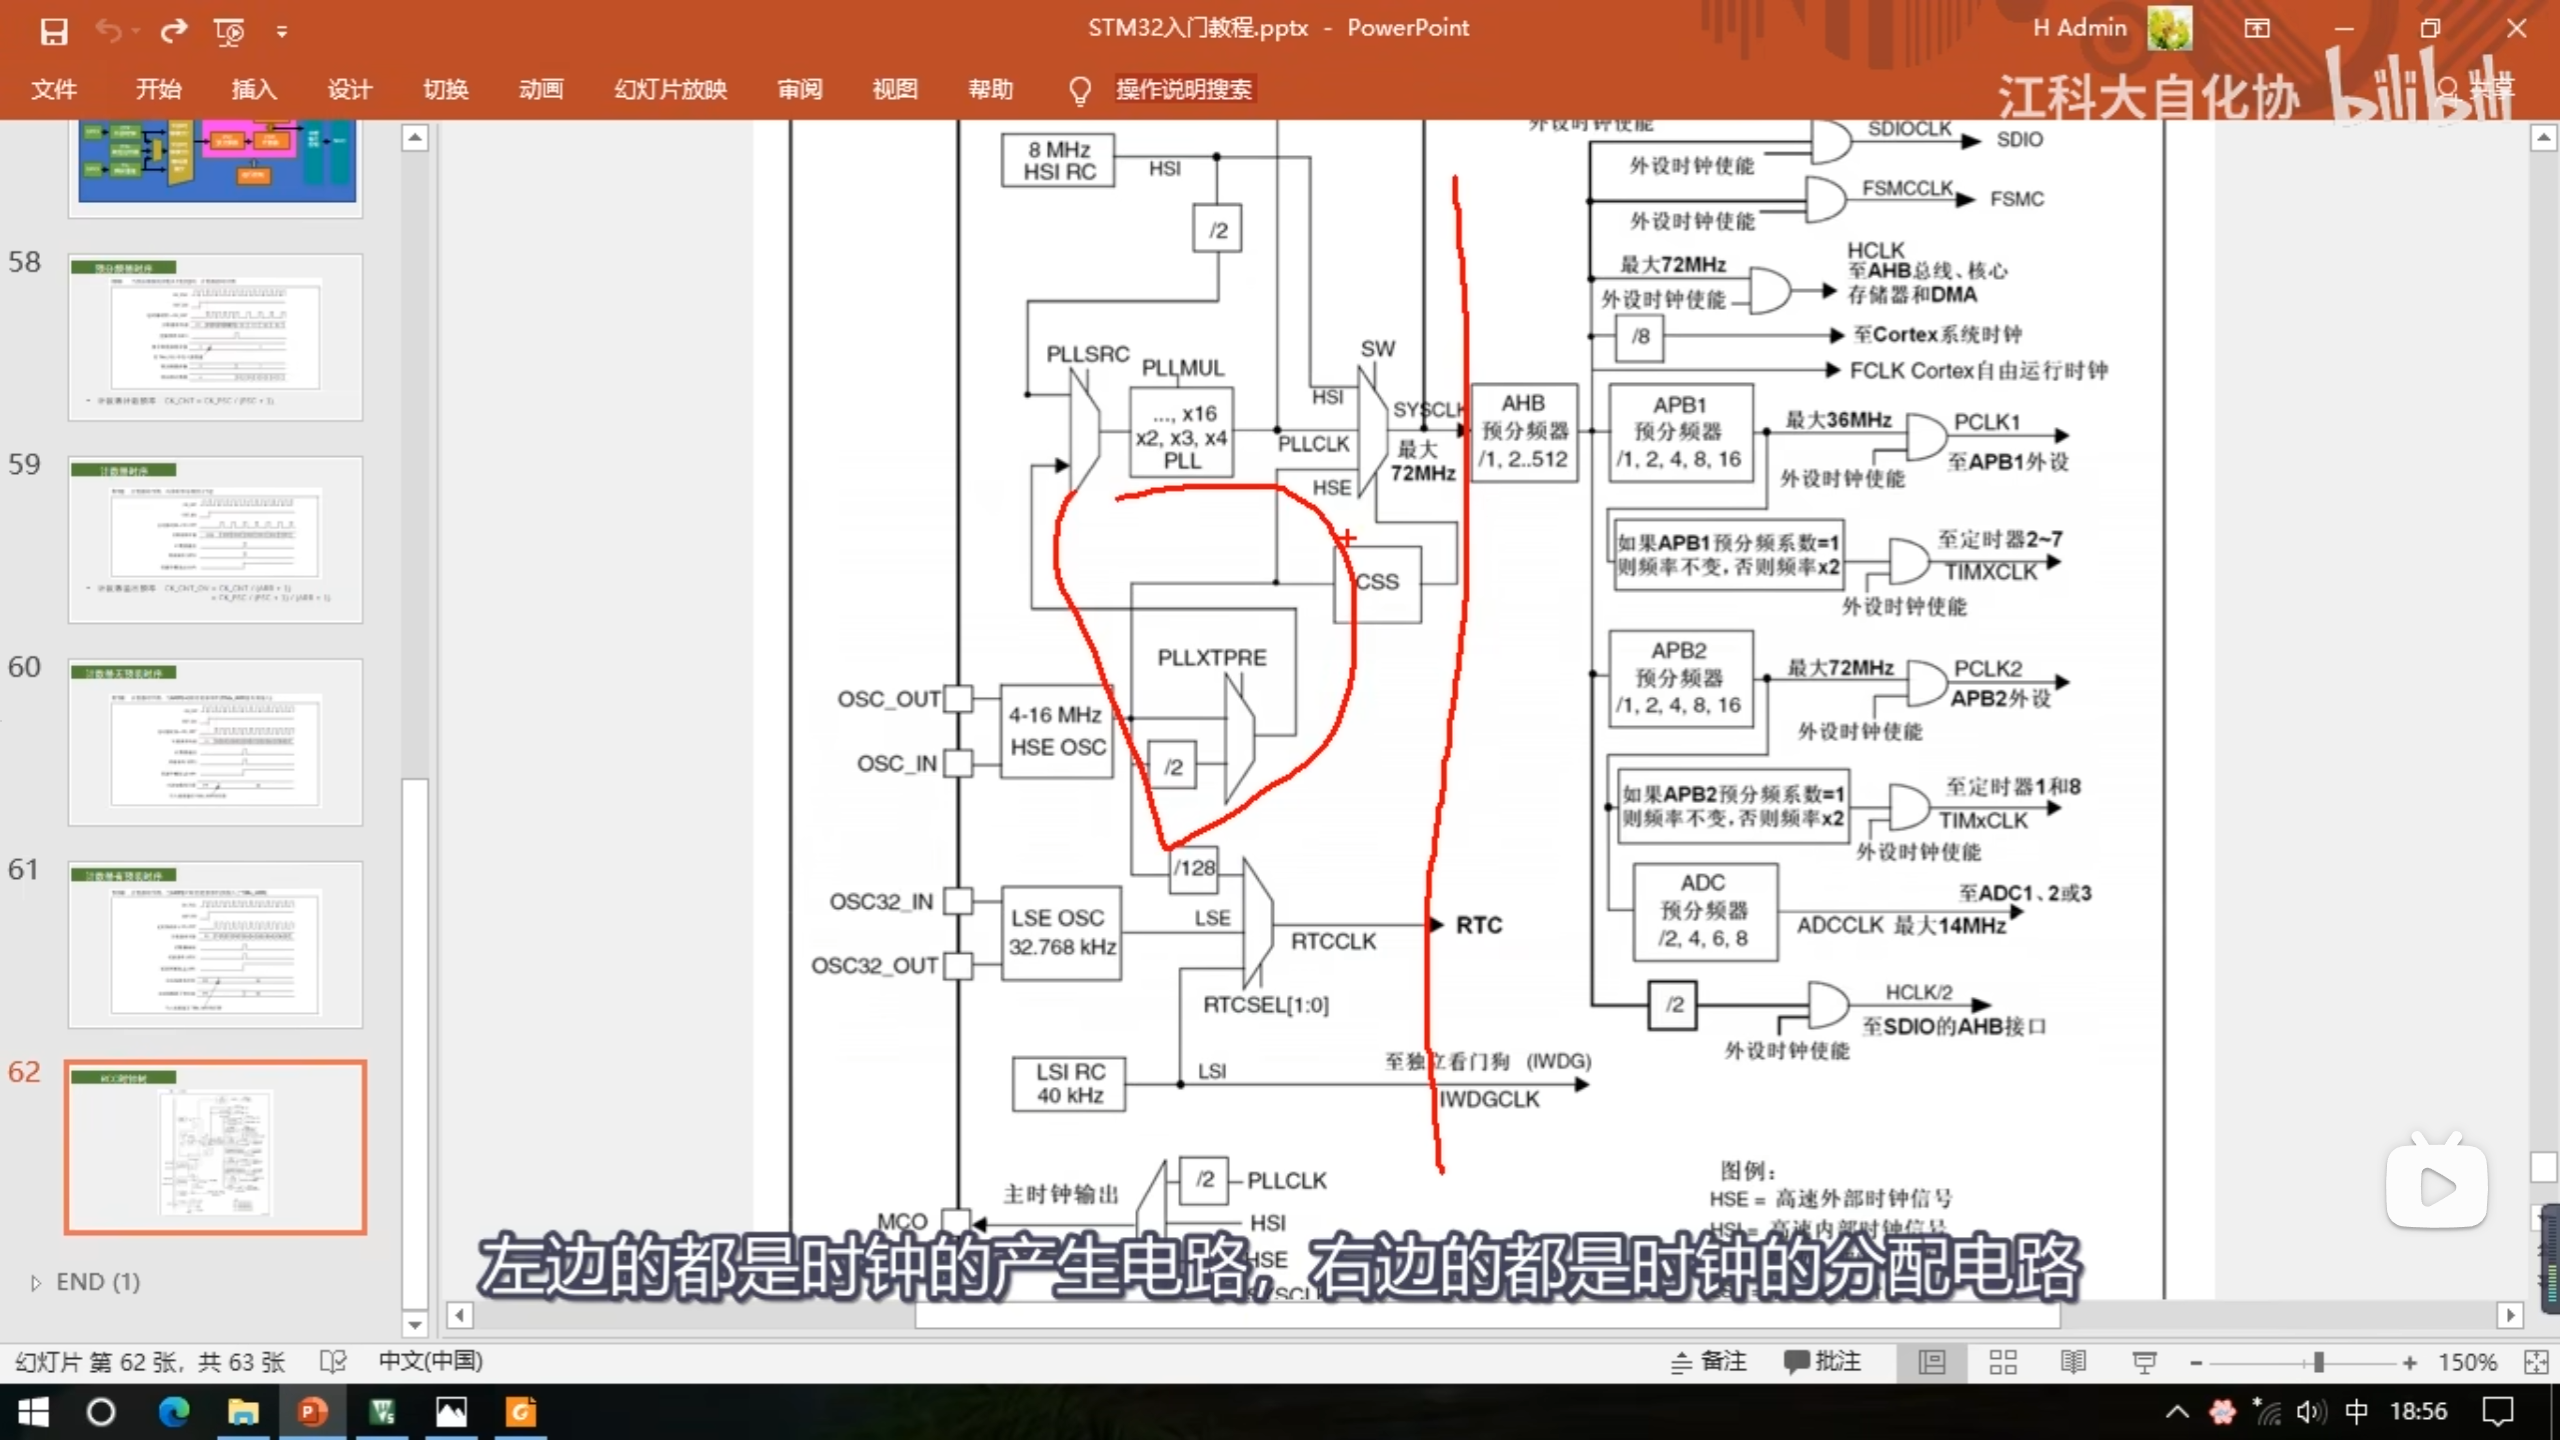The width and height of the screenshot is (2560, 1440).
Task: Click the 中文(中国) language button
Action: [430, 1362]
